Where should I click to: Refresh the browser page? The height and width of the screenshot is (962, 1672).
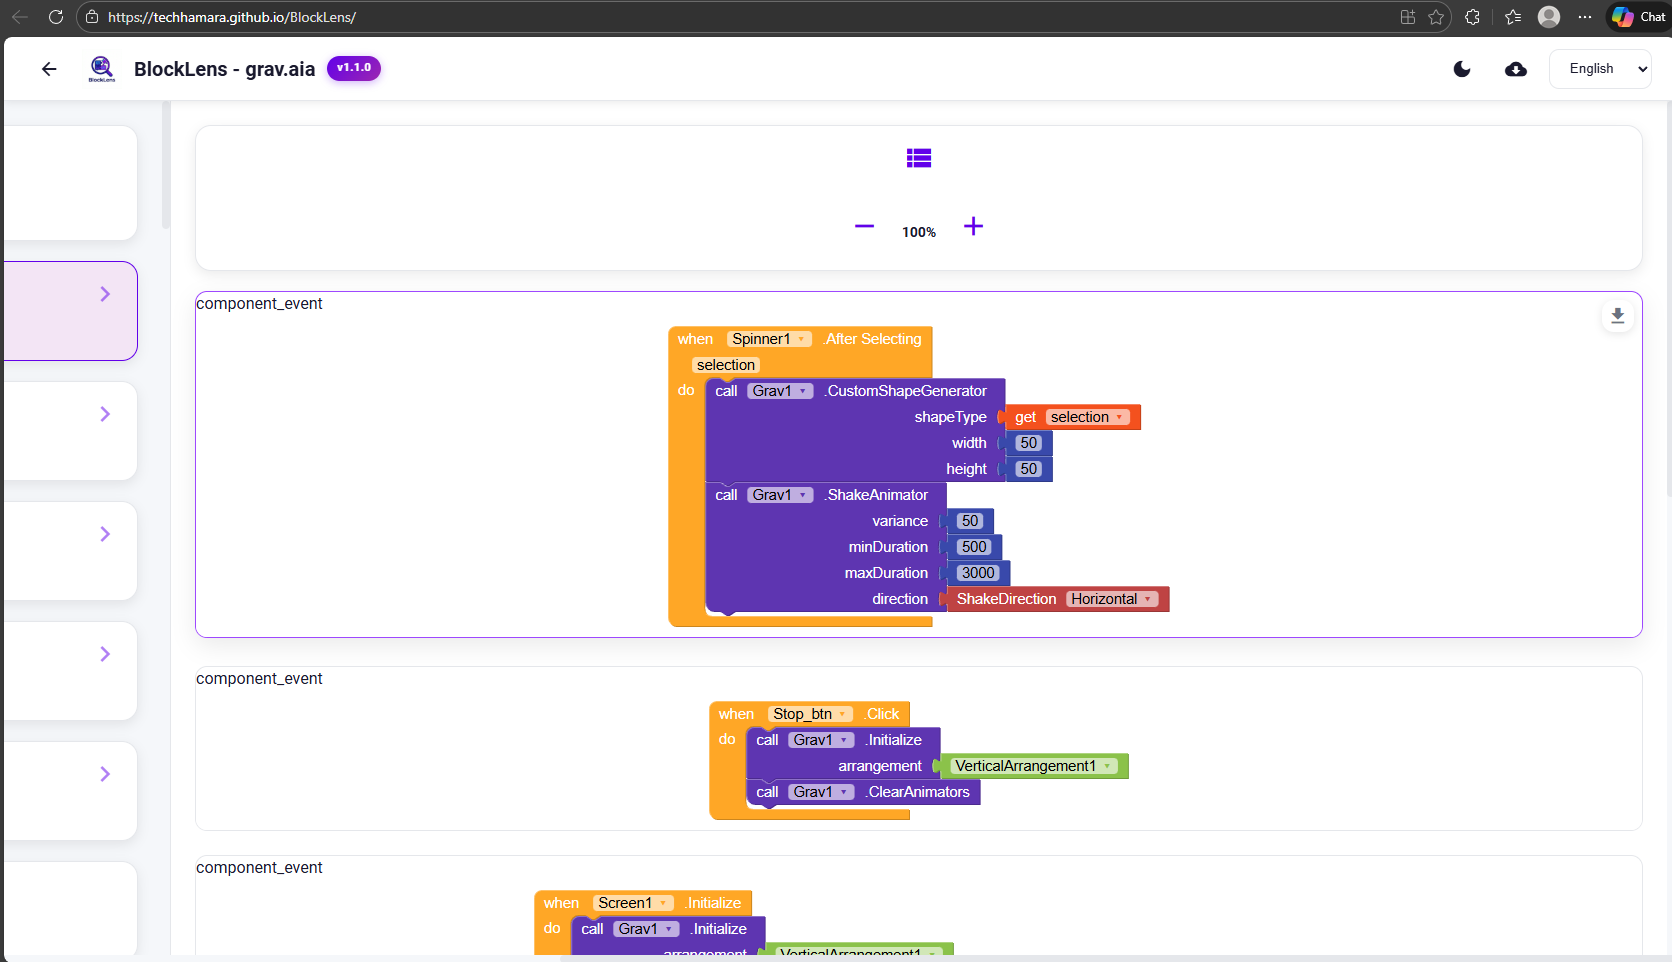56,17
